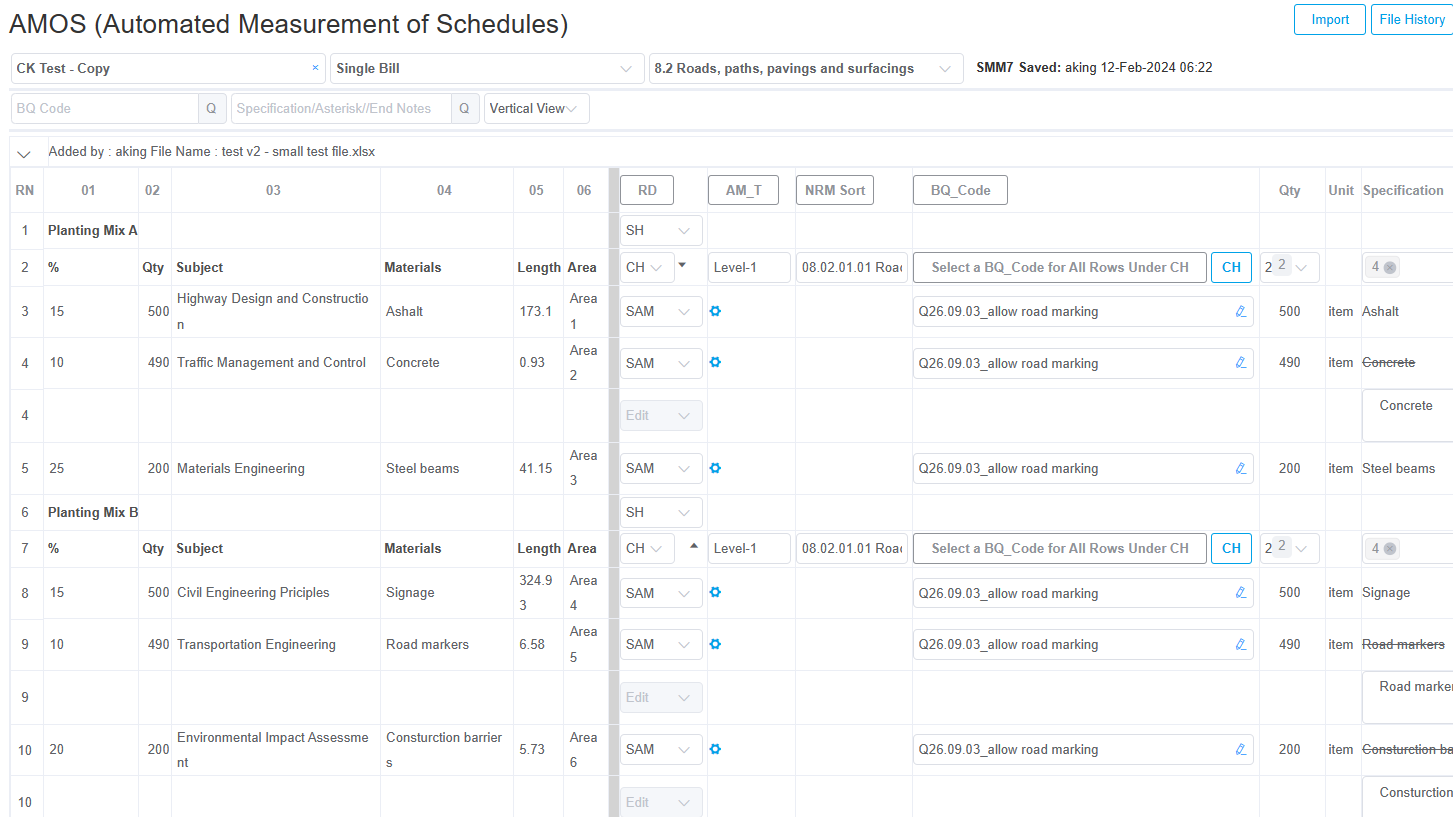Click the gear icon in the Steel beams row
This screenshot has width=1453, height=817.
click(715, 468)
